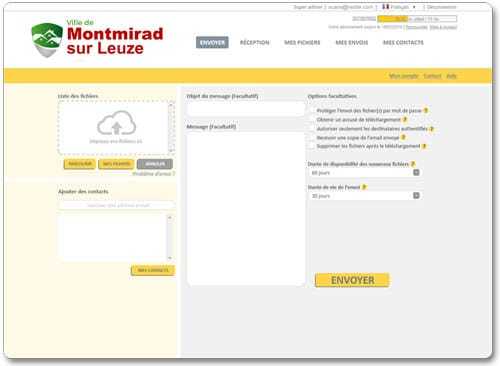500x366 pixels.
Task: Open the Mon compte link
Action: tap(403, 76)
